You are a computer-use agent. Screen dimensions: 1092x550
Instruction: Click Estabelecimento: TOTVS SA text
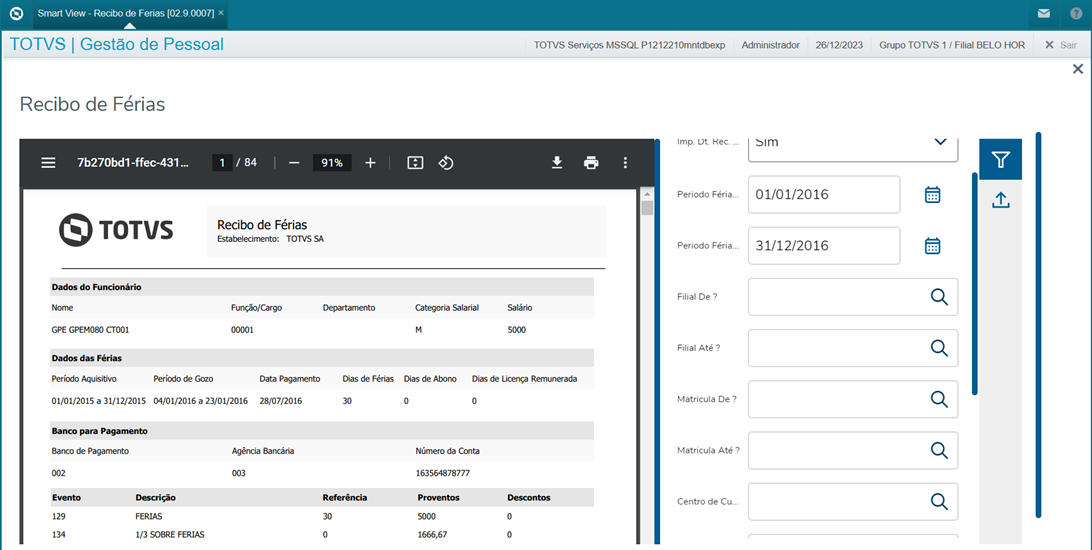270,239
